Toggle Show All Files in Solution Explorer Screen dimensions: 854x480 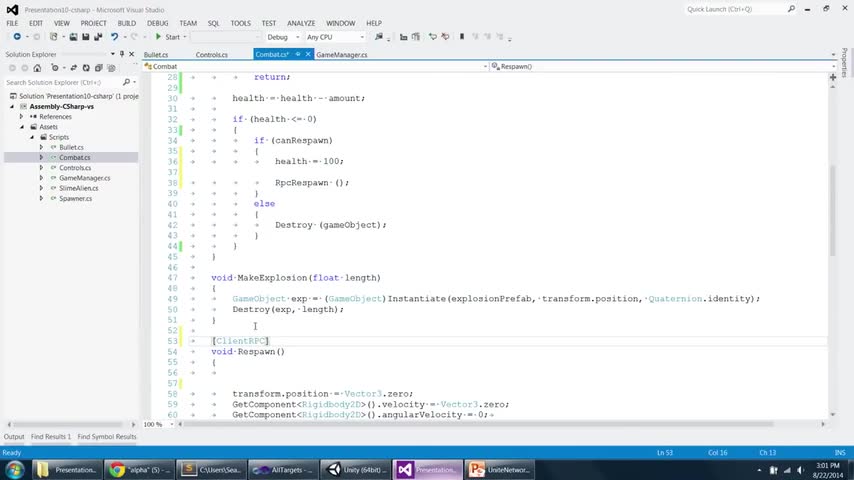coord(112,68)
